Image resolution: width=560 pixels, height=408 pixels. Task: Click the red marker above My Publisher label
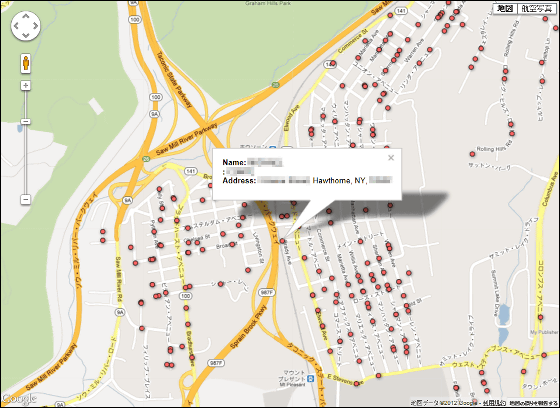[x=540, y=317]
